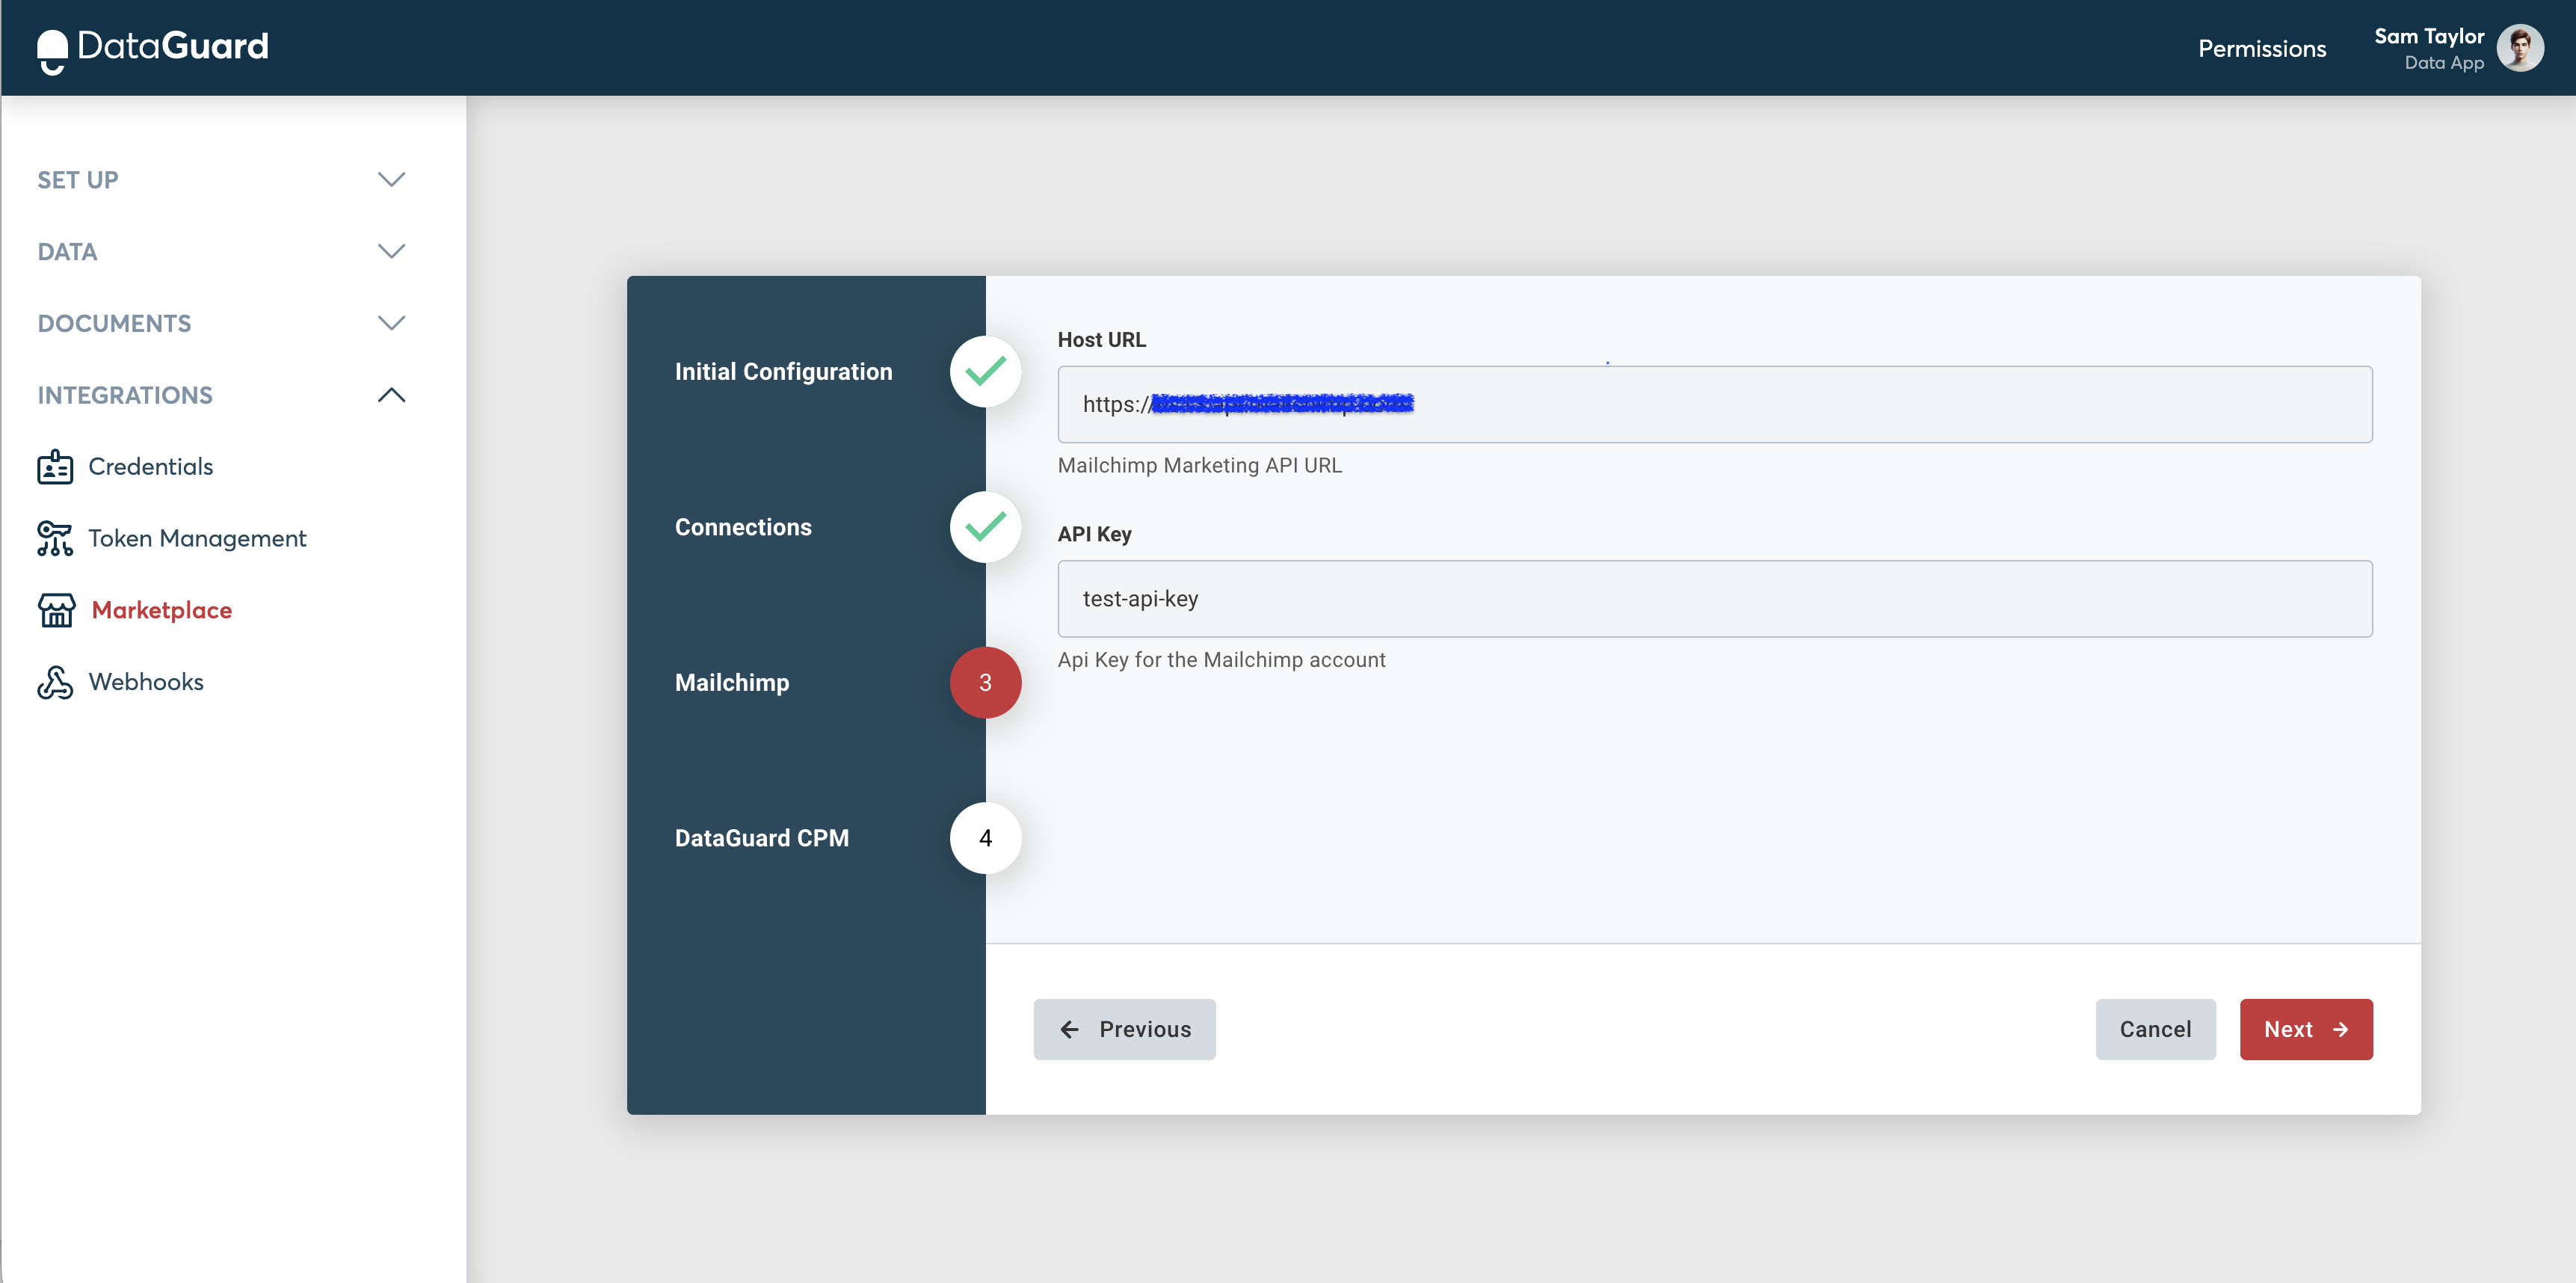Select the DataGuard CPM step 4 circle
Viewport: 2576px width, 1283px height.
coord(985,838)
